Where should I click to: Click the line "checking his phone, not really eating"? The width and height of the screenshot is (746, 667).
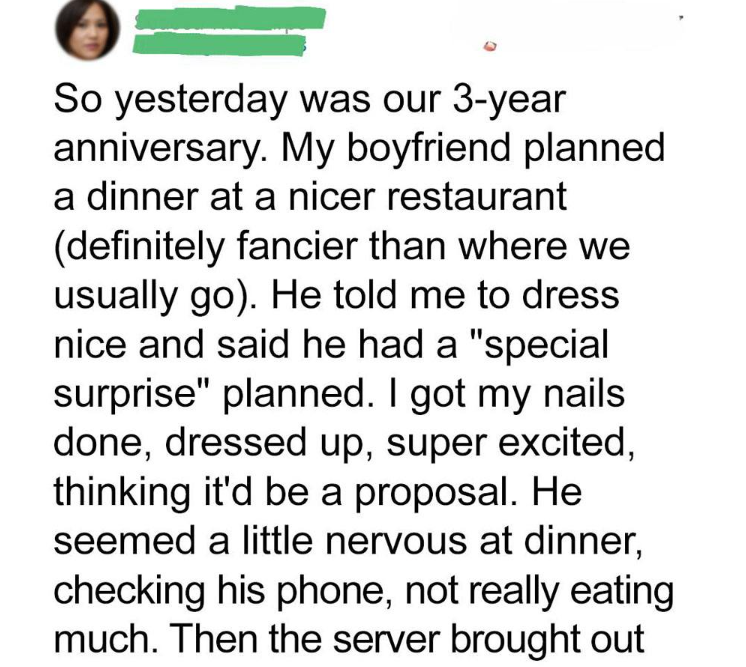tap(362, 590)
